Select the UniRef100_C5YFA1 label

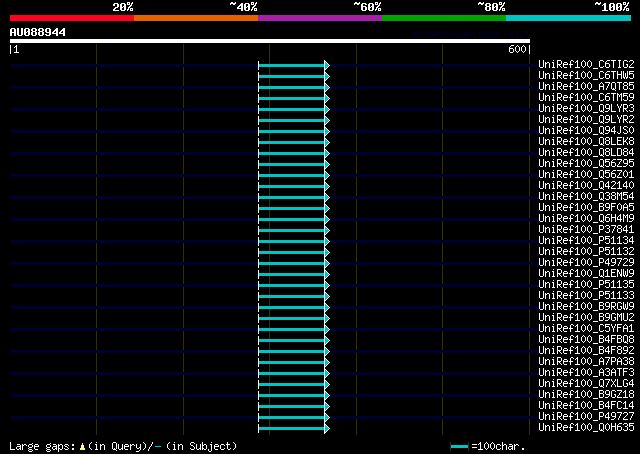click(x=586, y=329)
